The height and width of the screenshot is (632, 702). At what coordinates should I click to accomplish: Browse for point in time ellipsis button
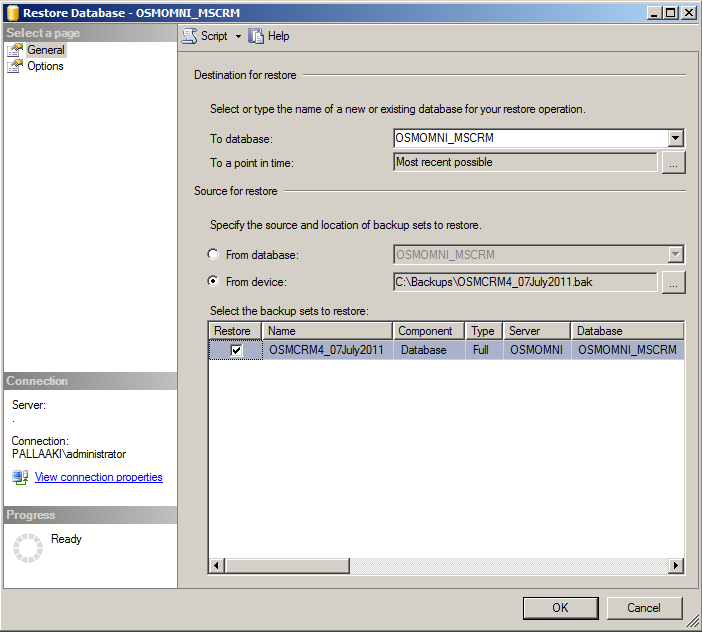(674, 162)
